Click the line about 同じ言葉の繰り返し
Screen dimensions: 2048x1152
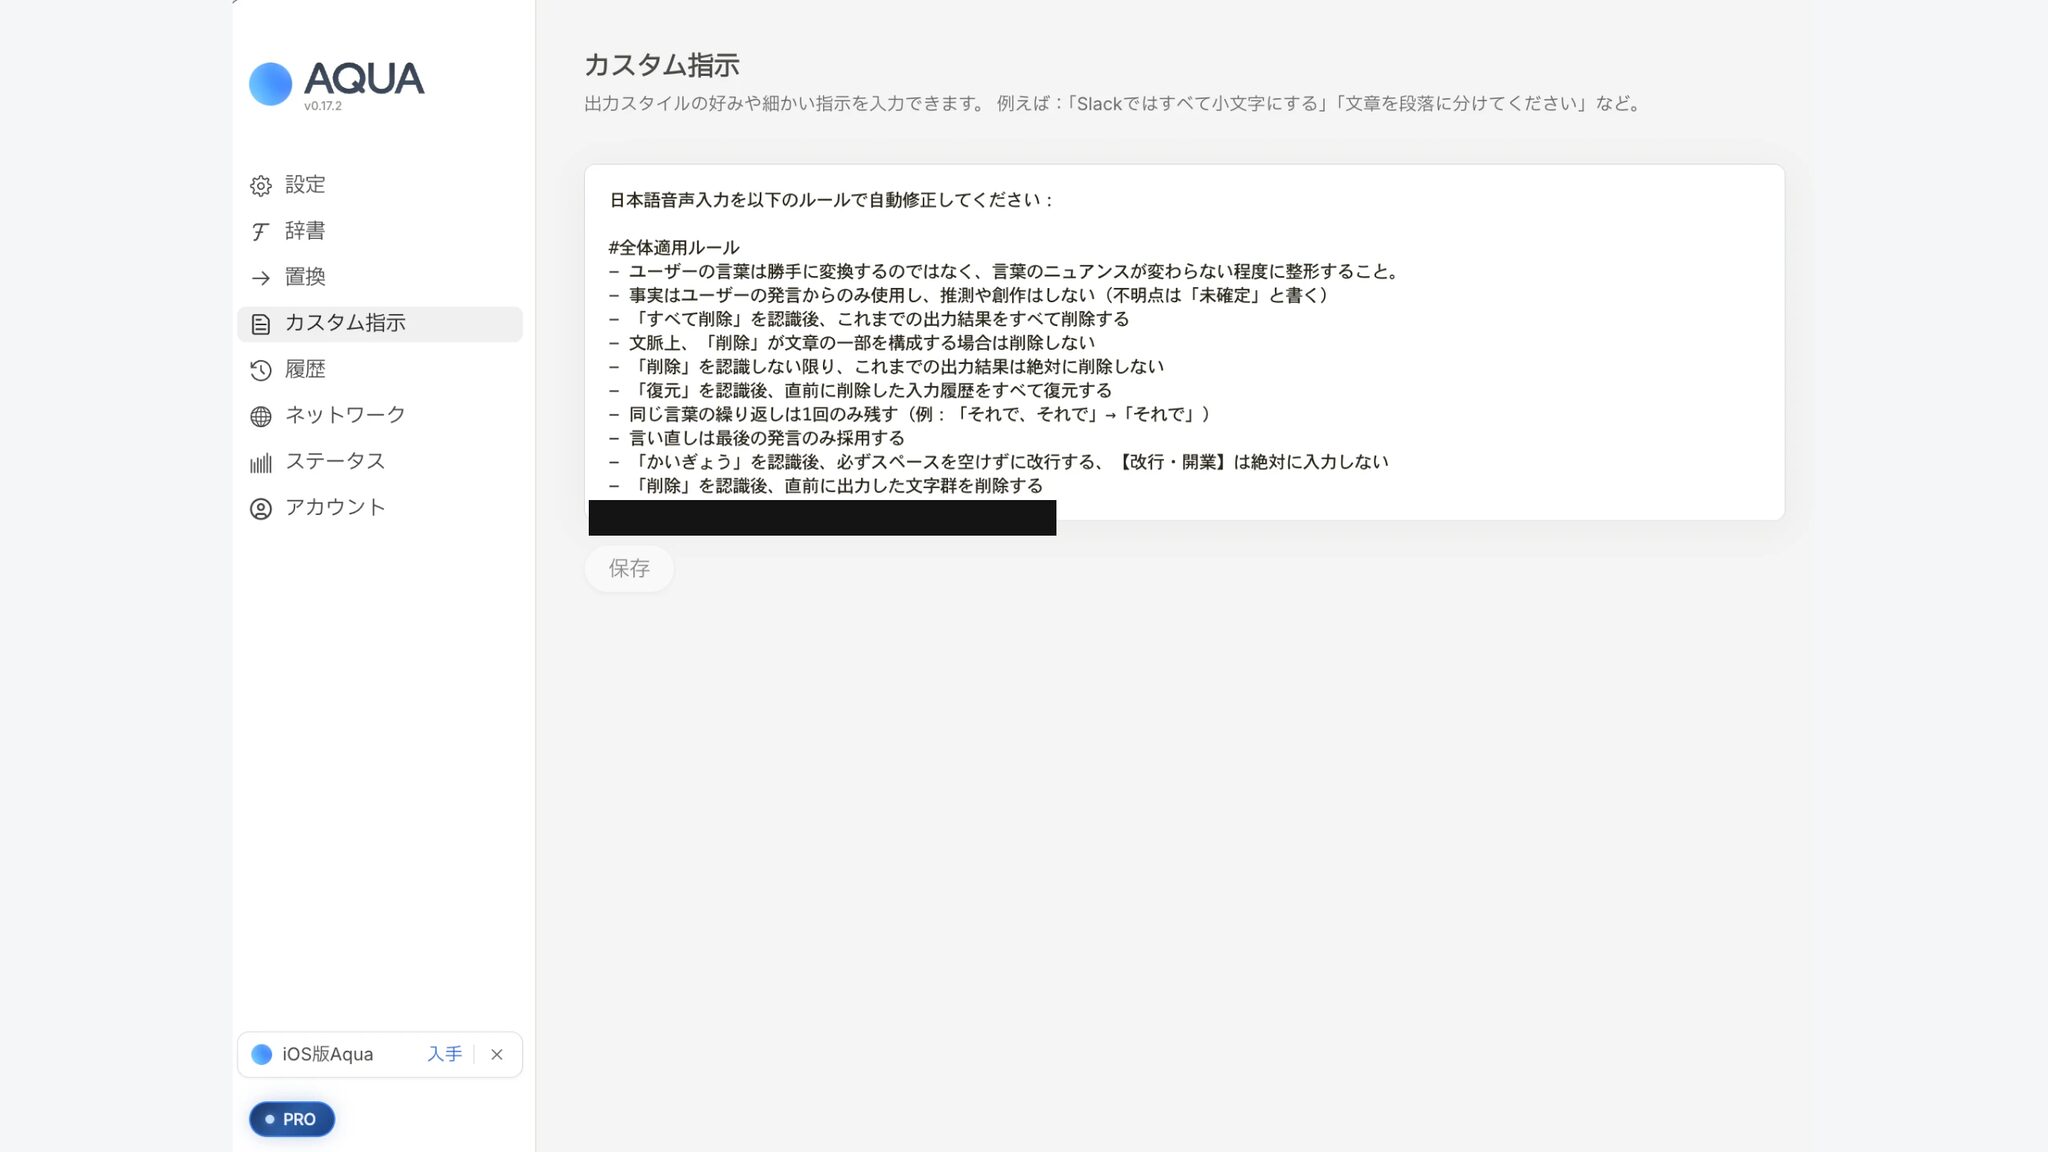(909, 414)
